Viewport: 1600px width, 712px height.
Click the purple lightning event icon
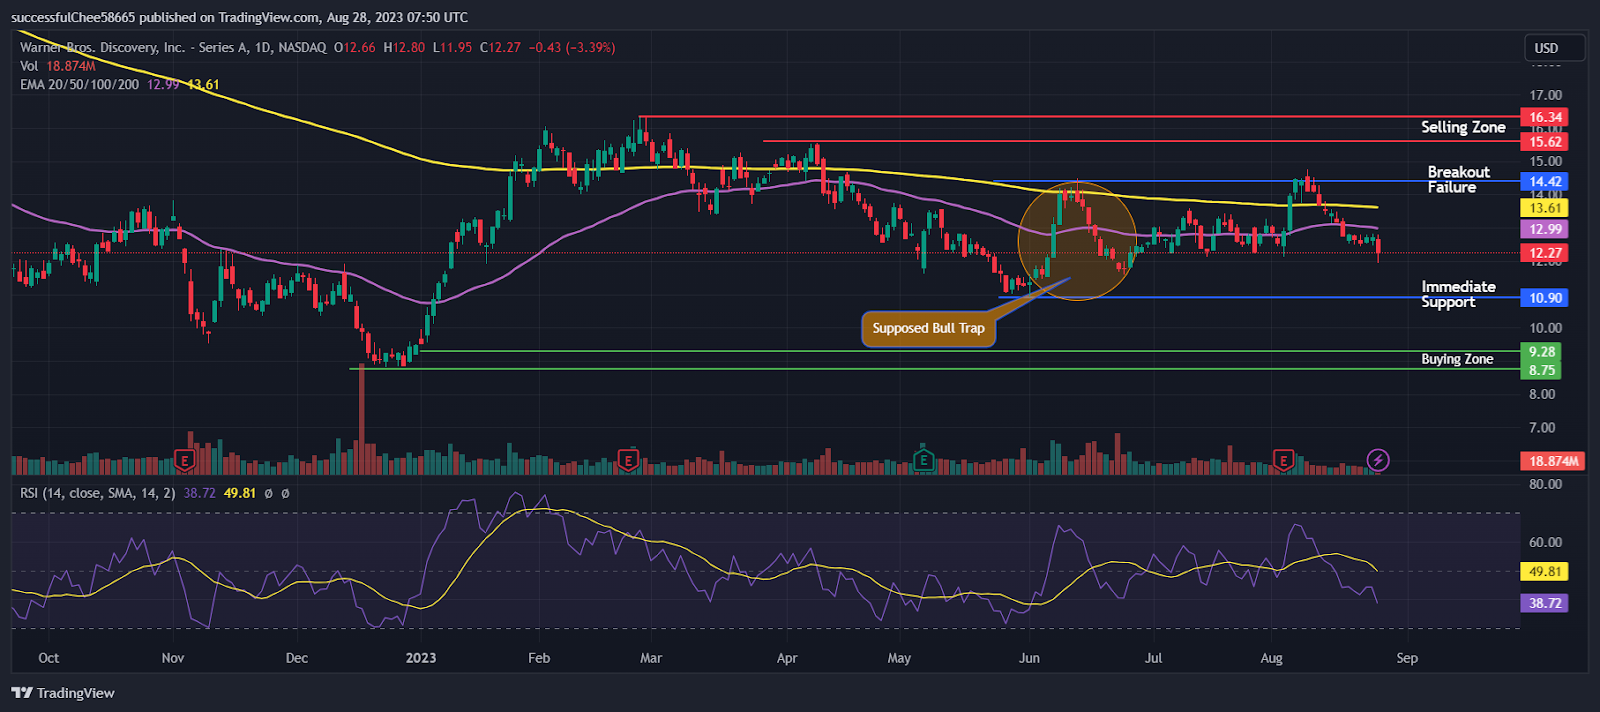point(1378,460)
